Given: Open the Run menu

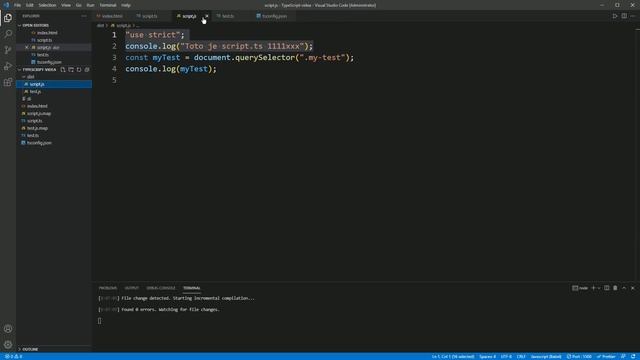Looking at the screenshot, I should [x=90, y=5].
